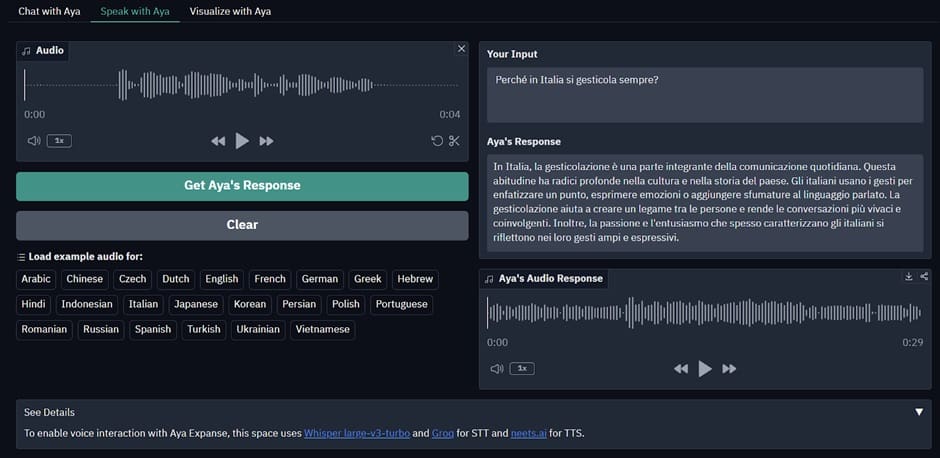The width and height of the screenshot is (940, 458).
Task: Rewind the input audio clip
Action: click(218, 141)
